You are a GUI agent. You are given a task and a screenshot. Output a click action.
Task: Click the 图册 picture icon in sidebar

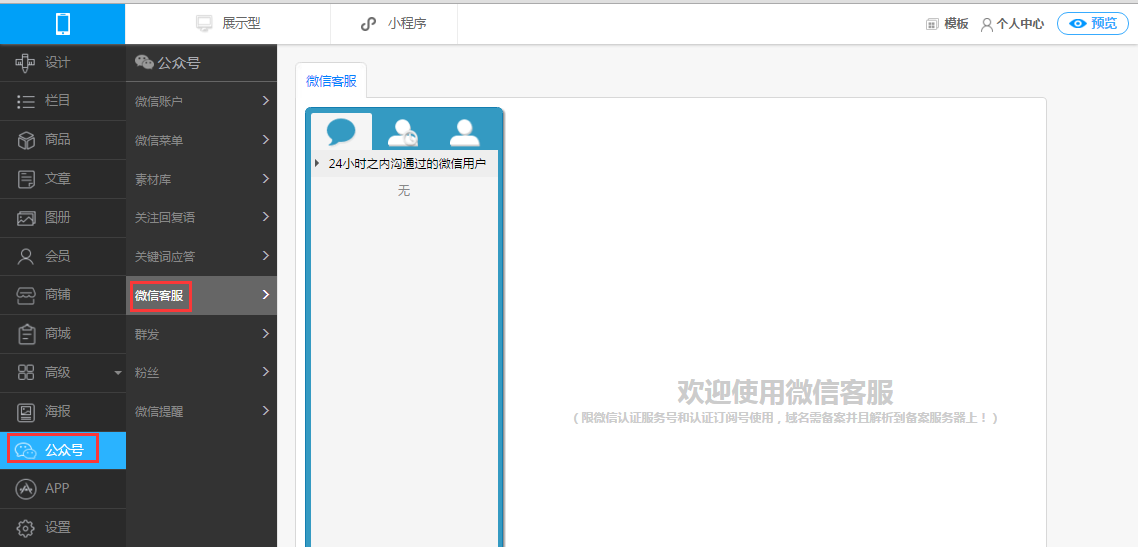(x=26, y=218)
